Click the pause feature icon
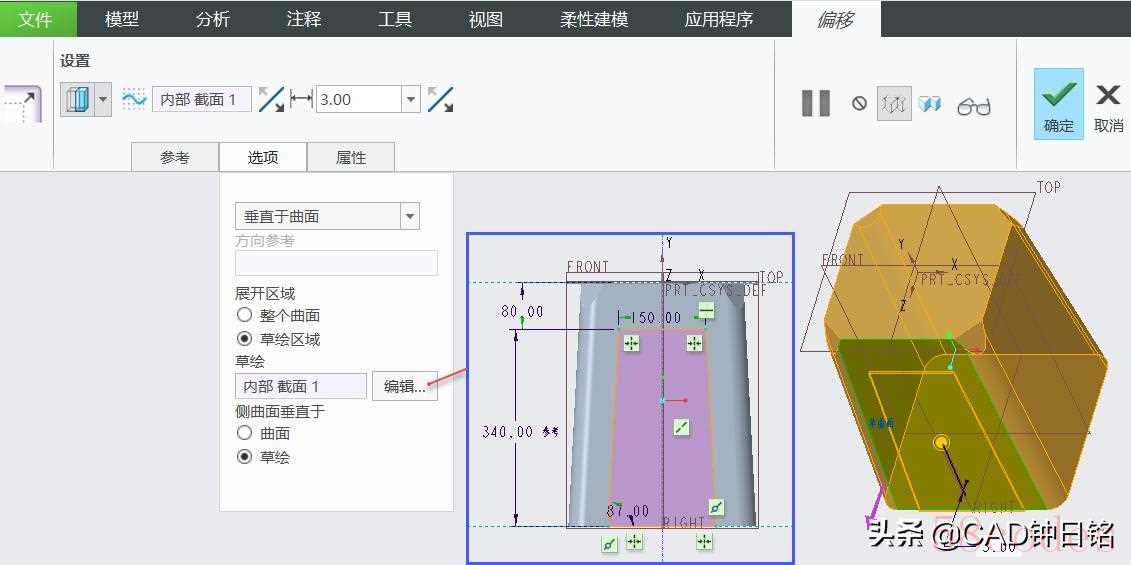 coord(816,103)
